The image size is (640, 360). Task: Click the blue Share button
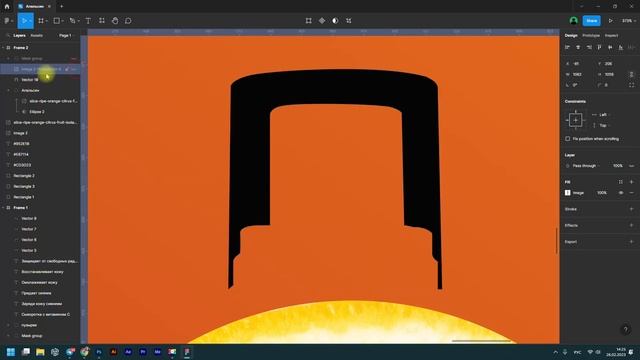coord(591,21)
